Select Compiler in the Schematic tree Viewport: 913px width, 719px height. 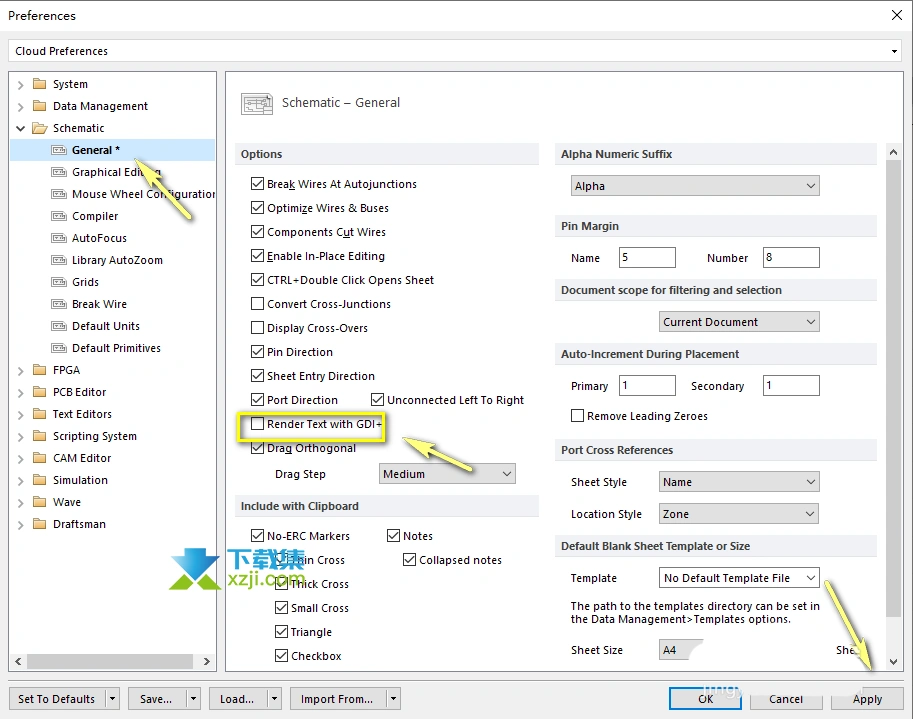[x=95, y=216]
